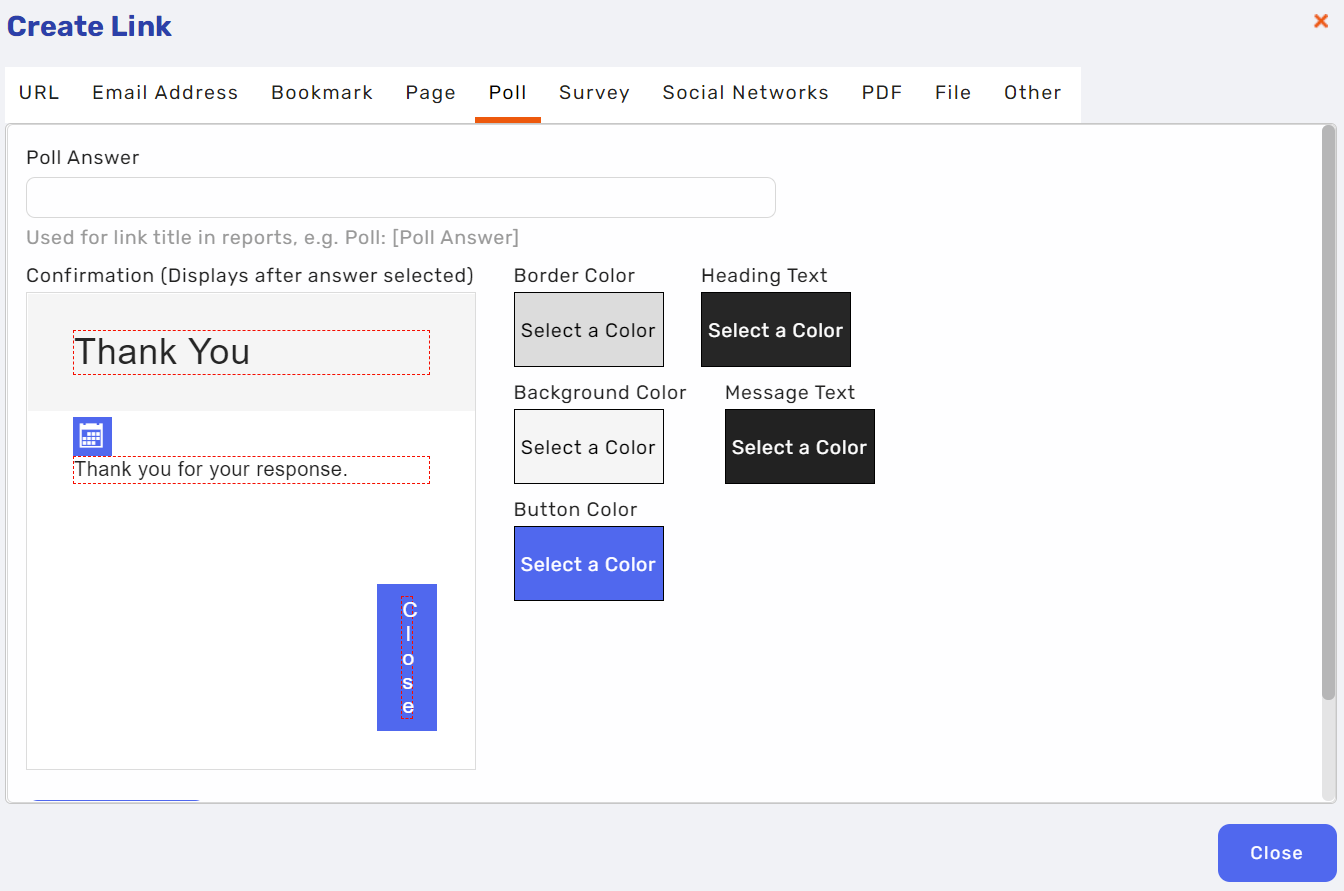Image resolution: width=1344 pixels, height=891 pixels.
Task: Click the dialog's vertical scrollbar
Action: 1328,412
